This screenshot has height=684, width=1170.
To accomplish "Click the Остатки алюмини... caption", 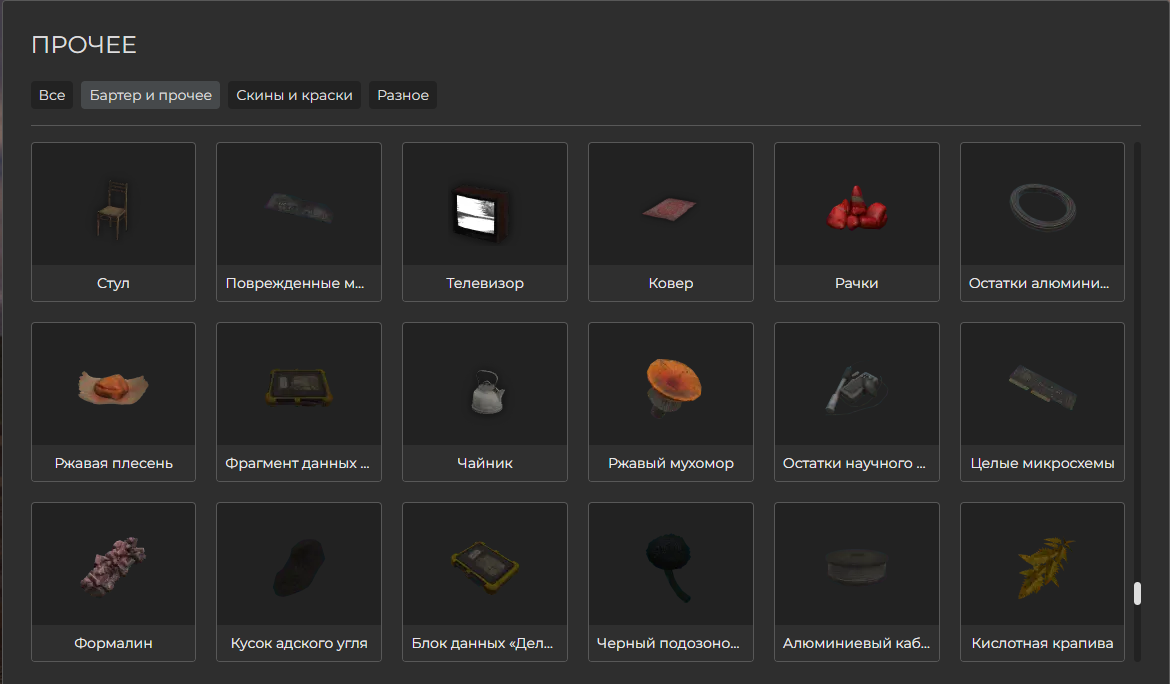I will 1039,283.
